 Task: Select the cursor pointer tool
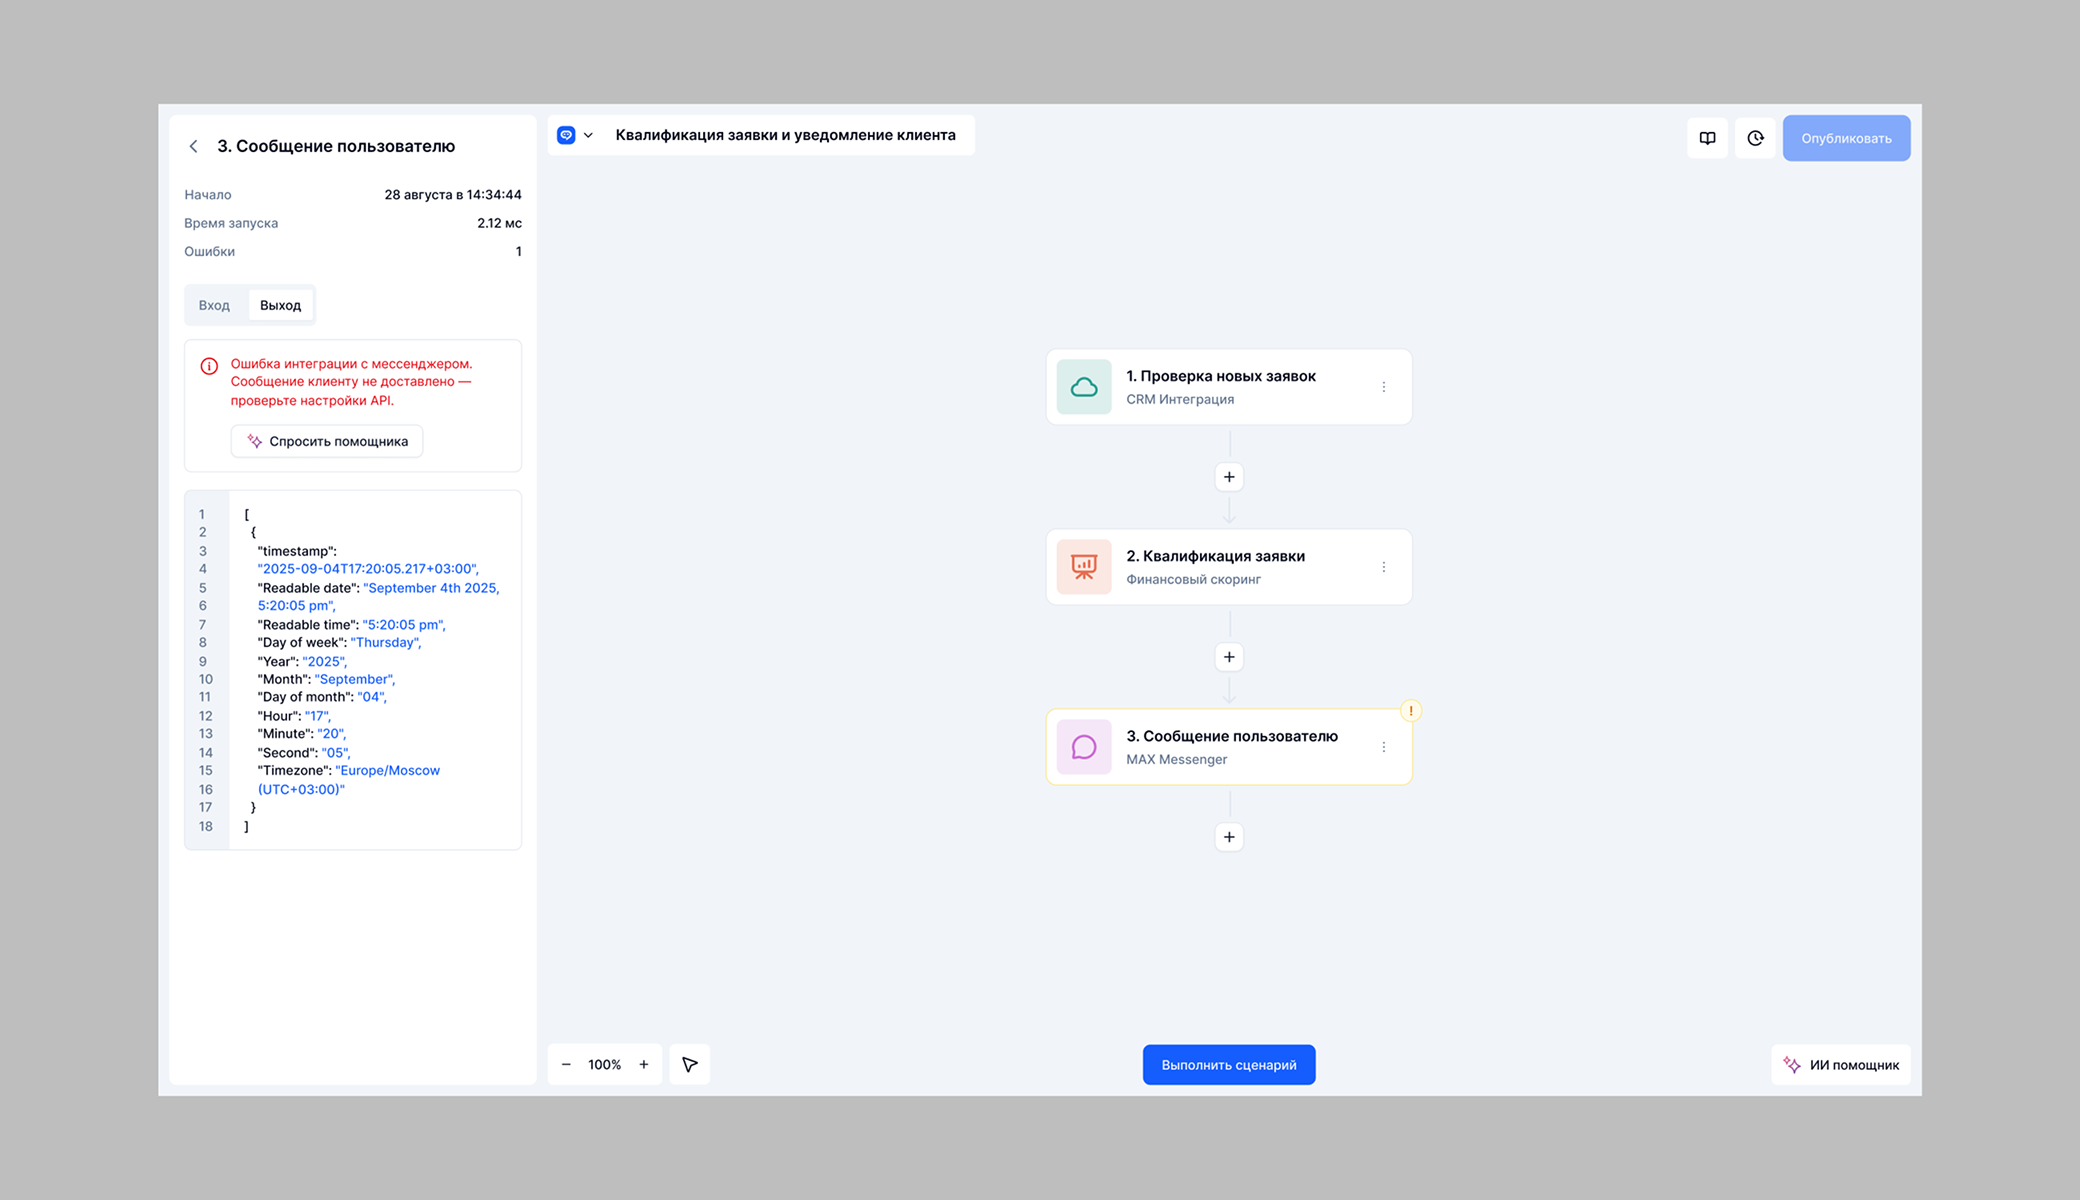[690, 1065]
